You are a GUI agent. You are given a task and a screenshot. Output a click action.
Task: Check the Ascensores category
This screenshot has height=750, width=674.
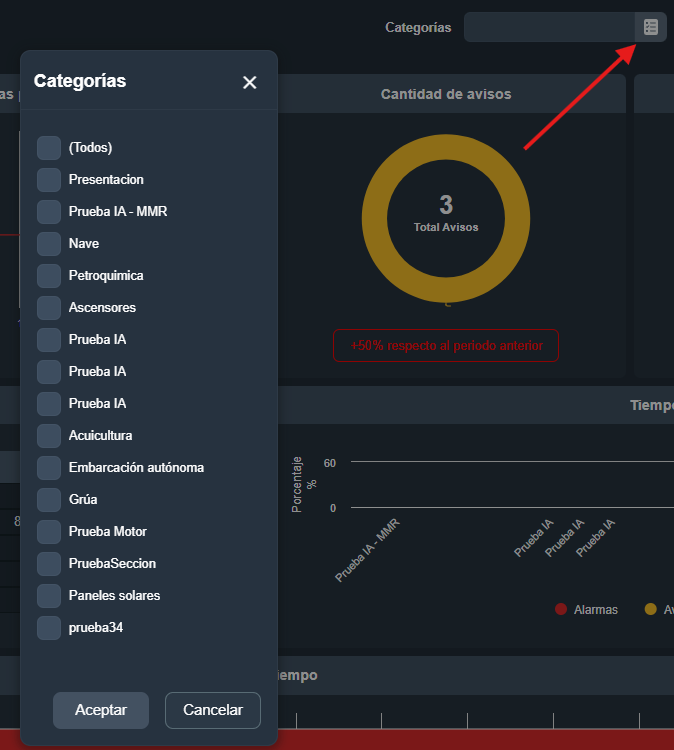click(49, 308)
